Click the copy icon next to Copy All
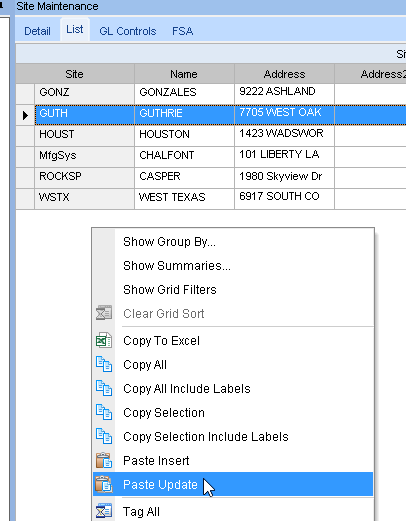This screenshot has height=521, width=406. click(104, 364)
